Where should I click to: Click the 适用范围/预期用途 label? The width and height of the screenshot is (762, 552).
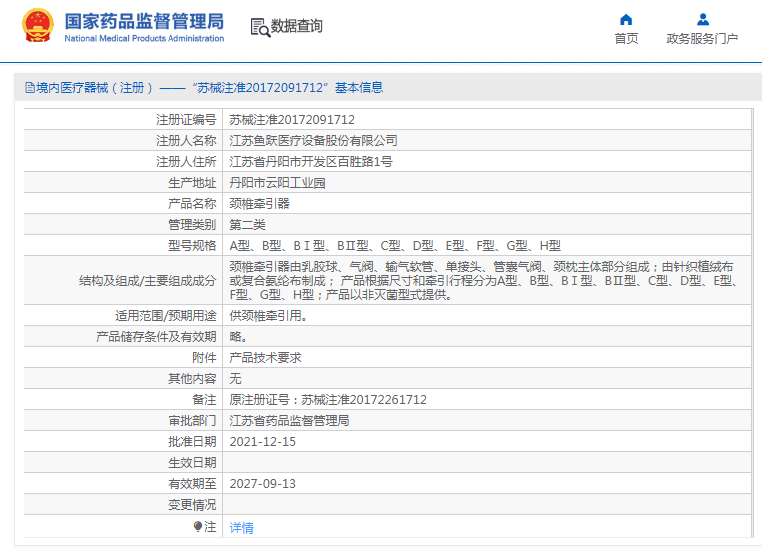[166, 316]
